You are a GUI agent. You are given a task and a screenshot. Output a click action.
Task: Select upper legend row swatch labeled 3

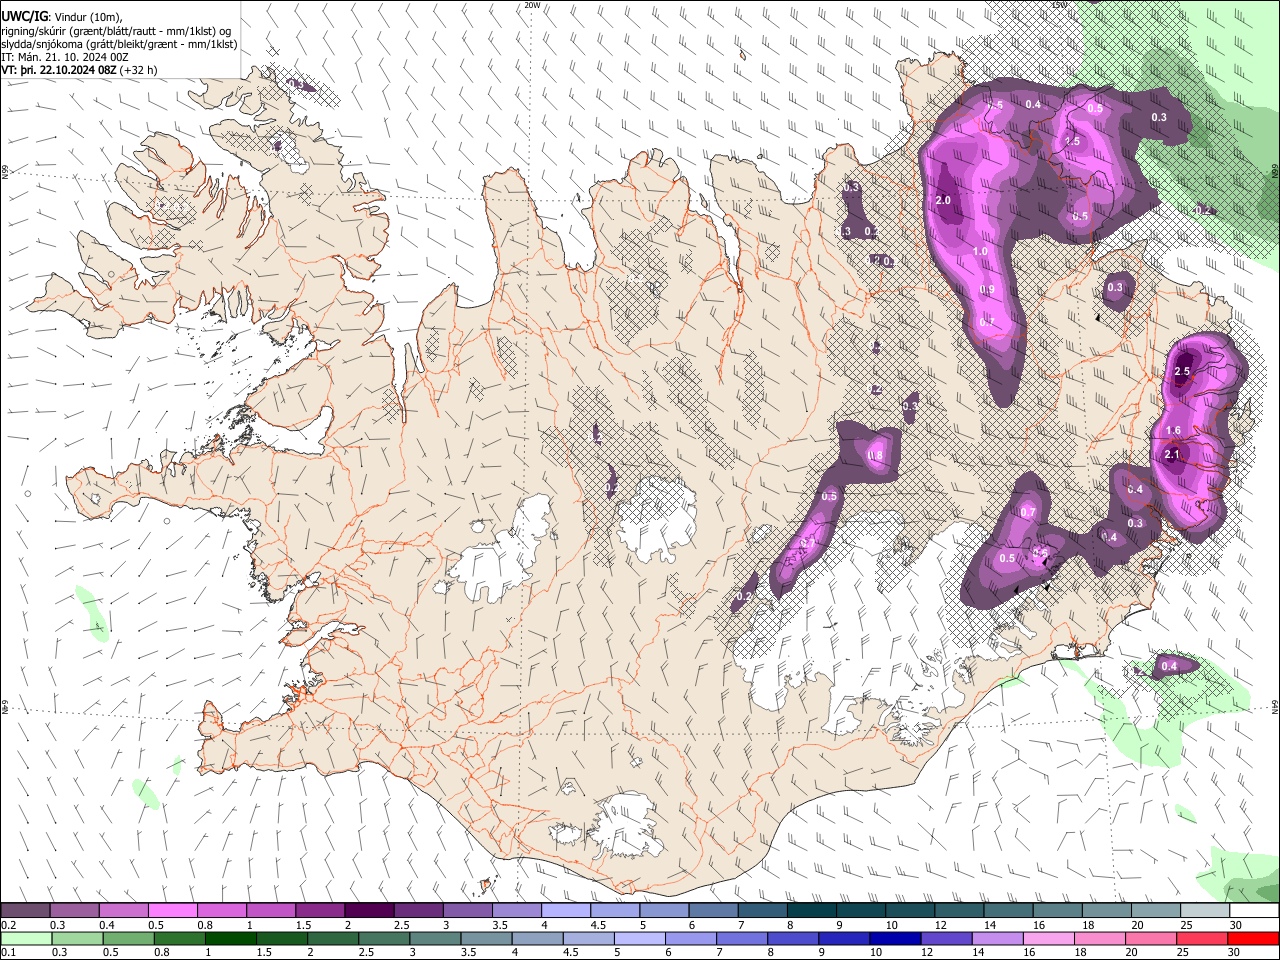[467, 910]
